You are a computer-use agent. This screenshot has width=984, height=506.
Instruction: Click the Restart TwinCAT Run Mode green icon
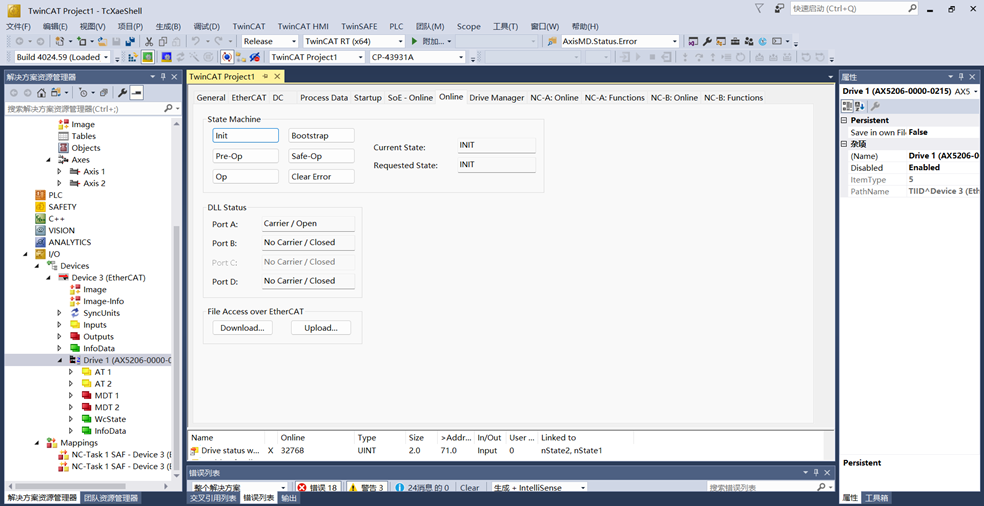tap(147, 57)
